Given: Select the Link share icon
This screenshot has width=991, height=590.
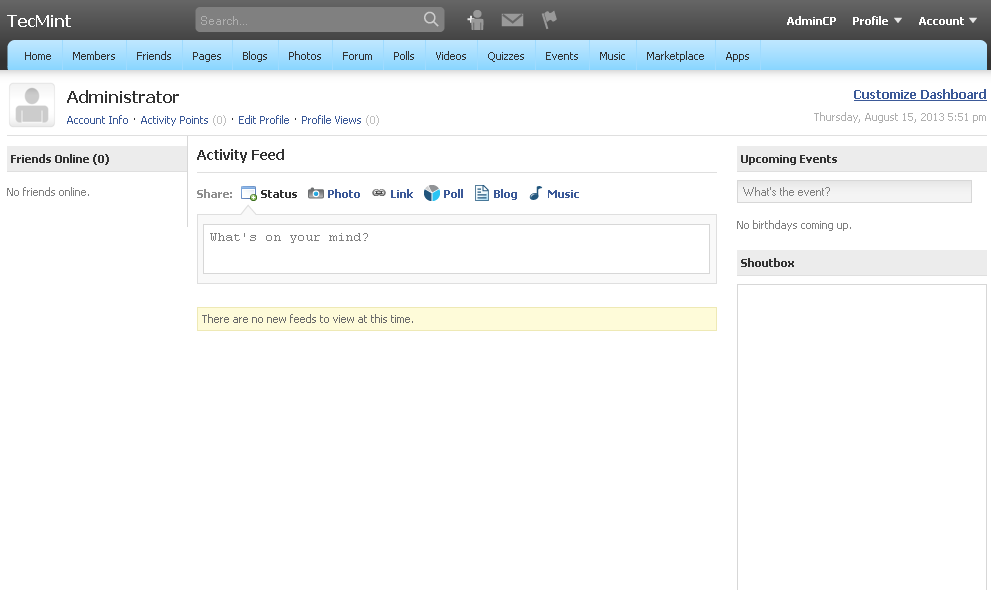Looking at the screenshot, I should click(379, 194).
